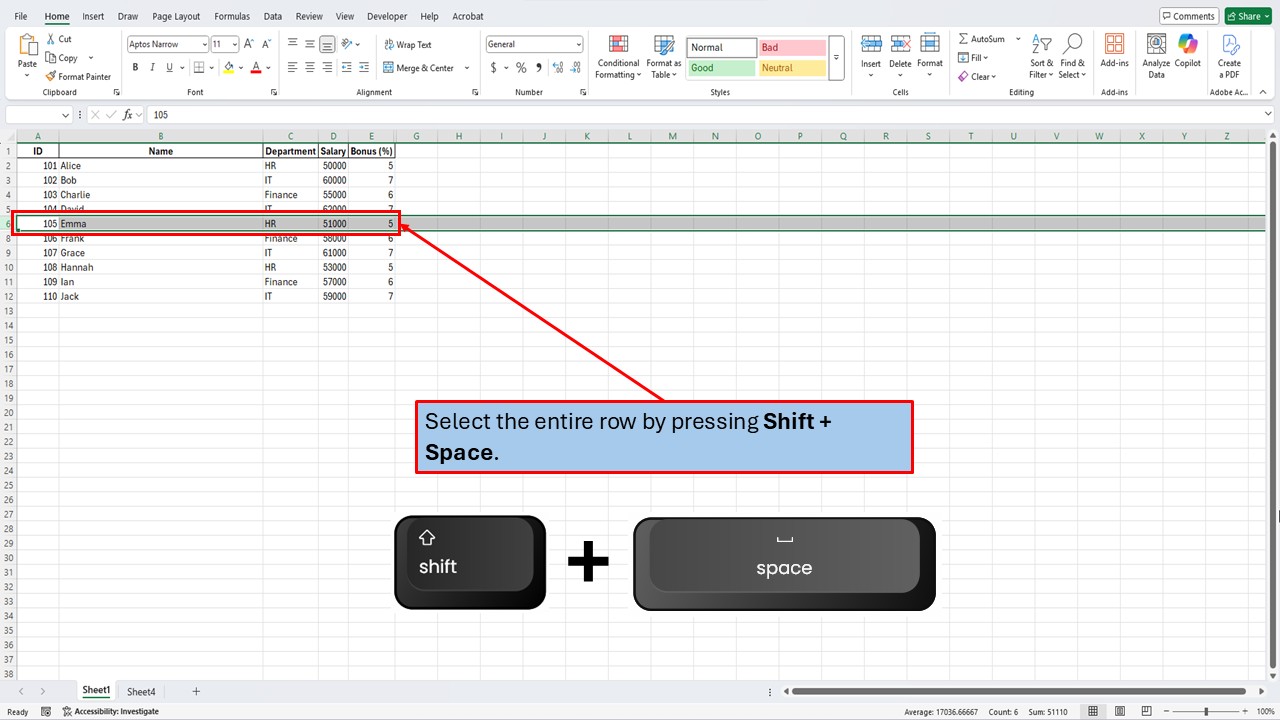
Task: Apply the Format Painter
Action: pyautogui.click(x=78, y=76)
